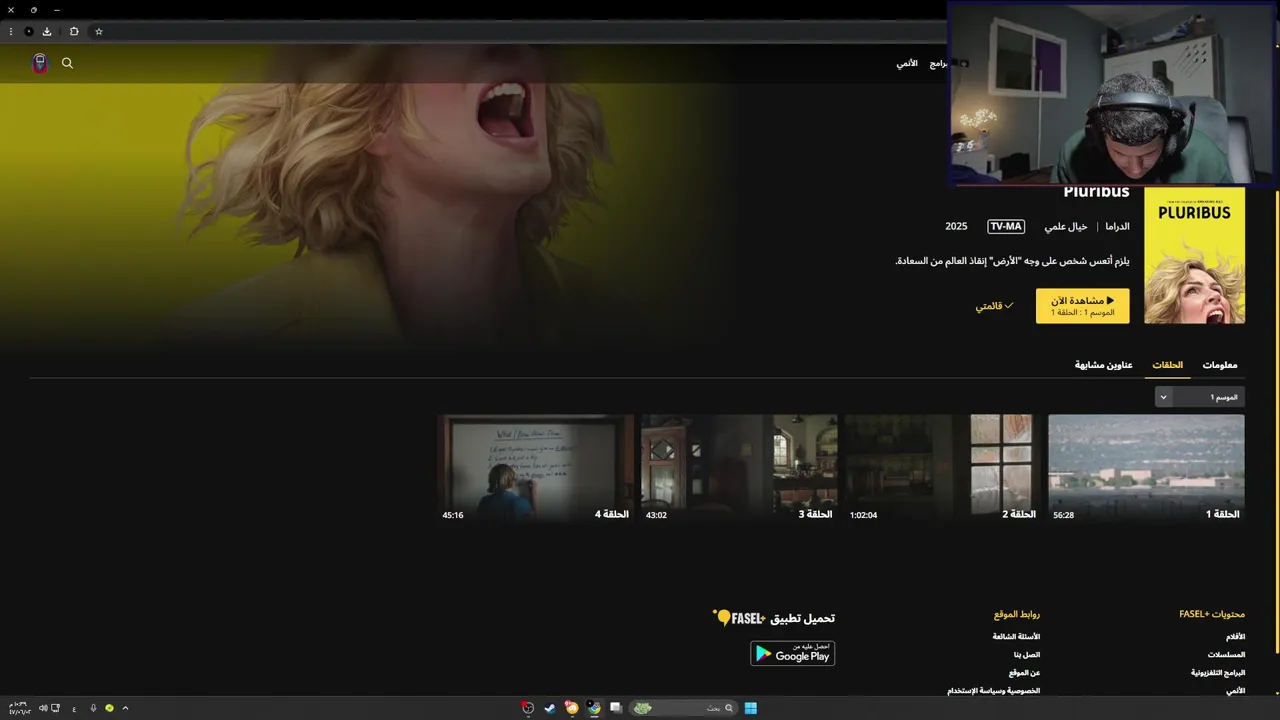
Task: Open the الأسئلة الشائعة FAQ link
Action: click(x=1016, y=637)
